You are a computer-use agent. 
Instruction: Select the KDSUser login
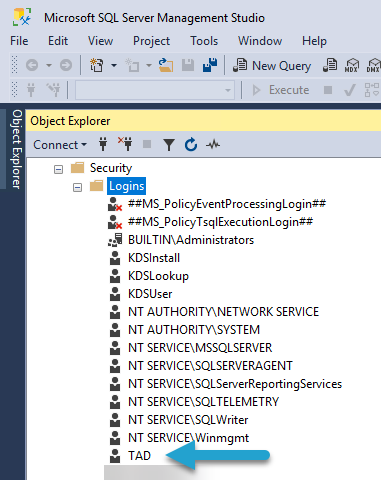click(x=150, y=294)
